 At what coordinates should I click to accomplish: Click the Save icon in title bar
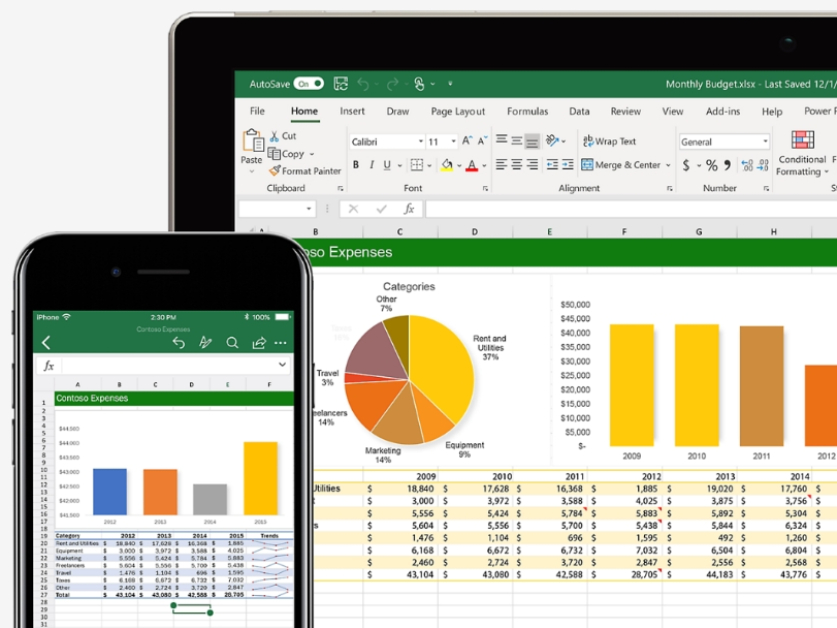click(341, 84)
